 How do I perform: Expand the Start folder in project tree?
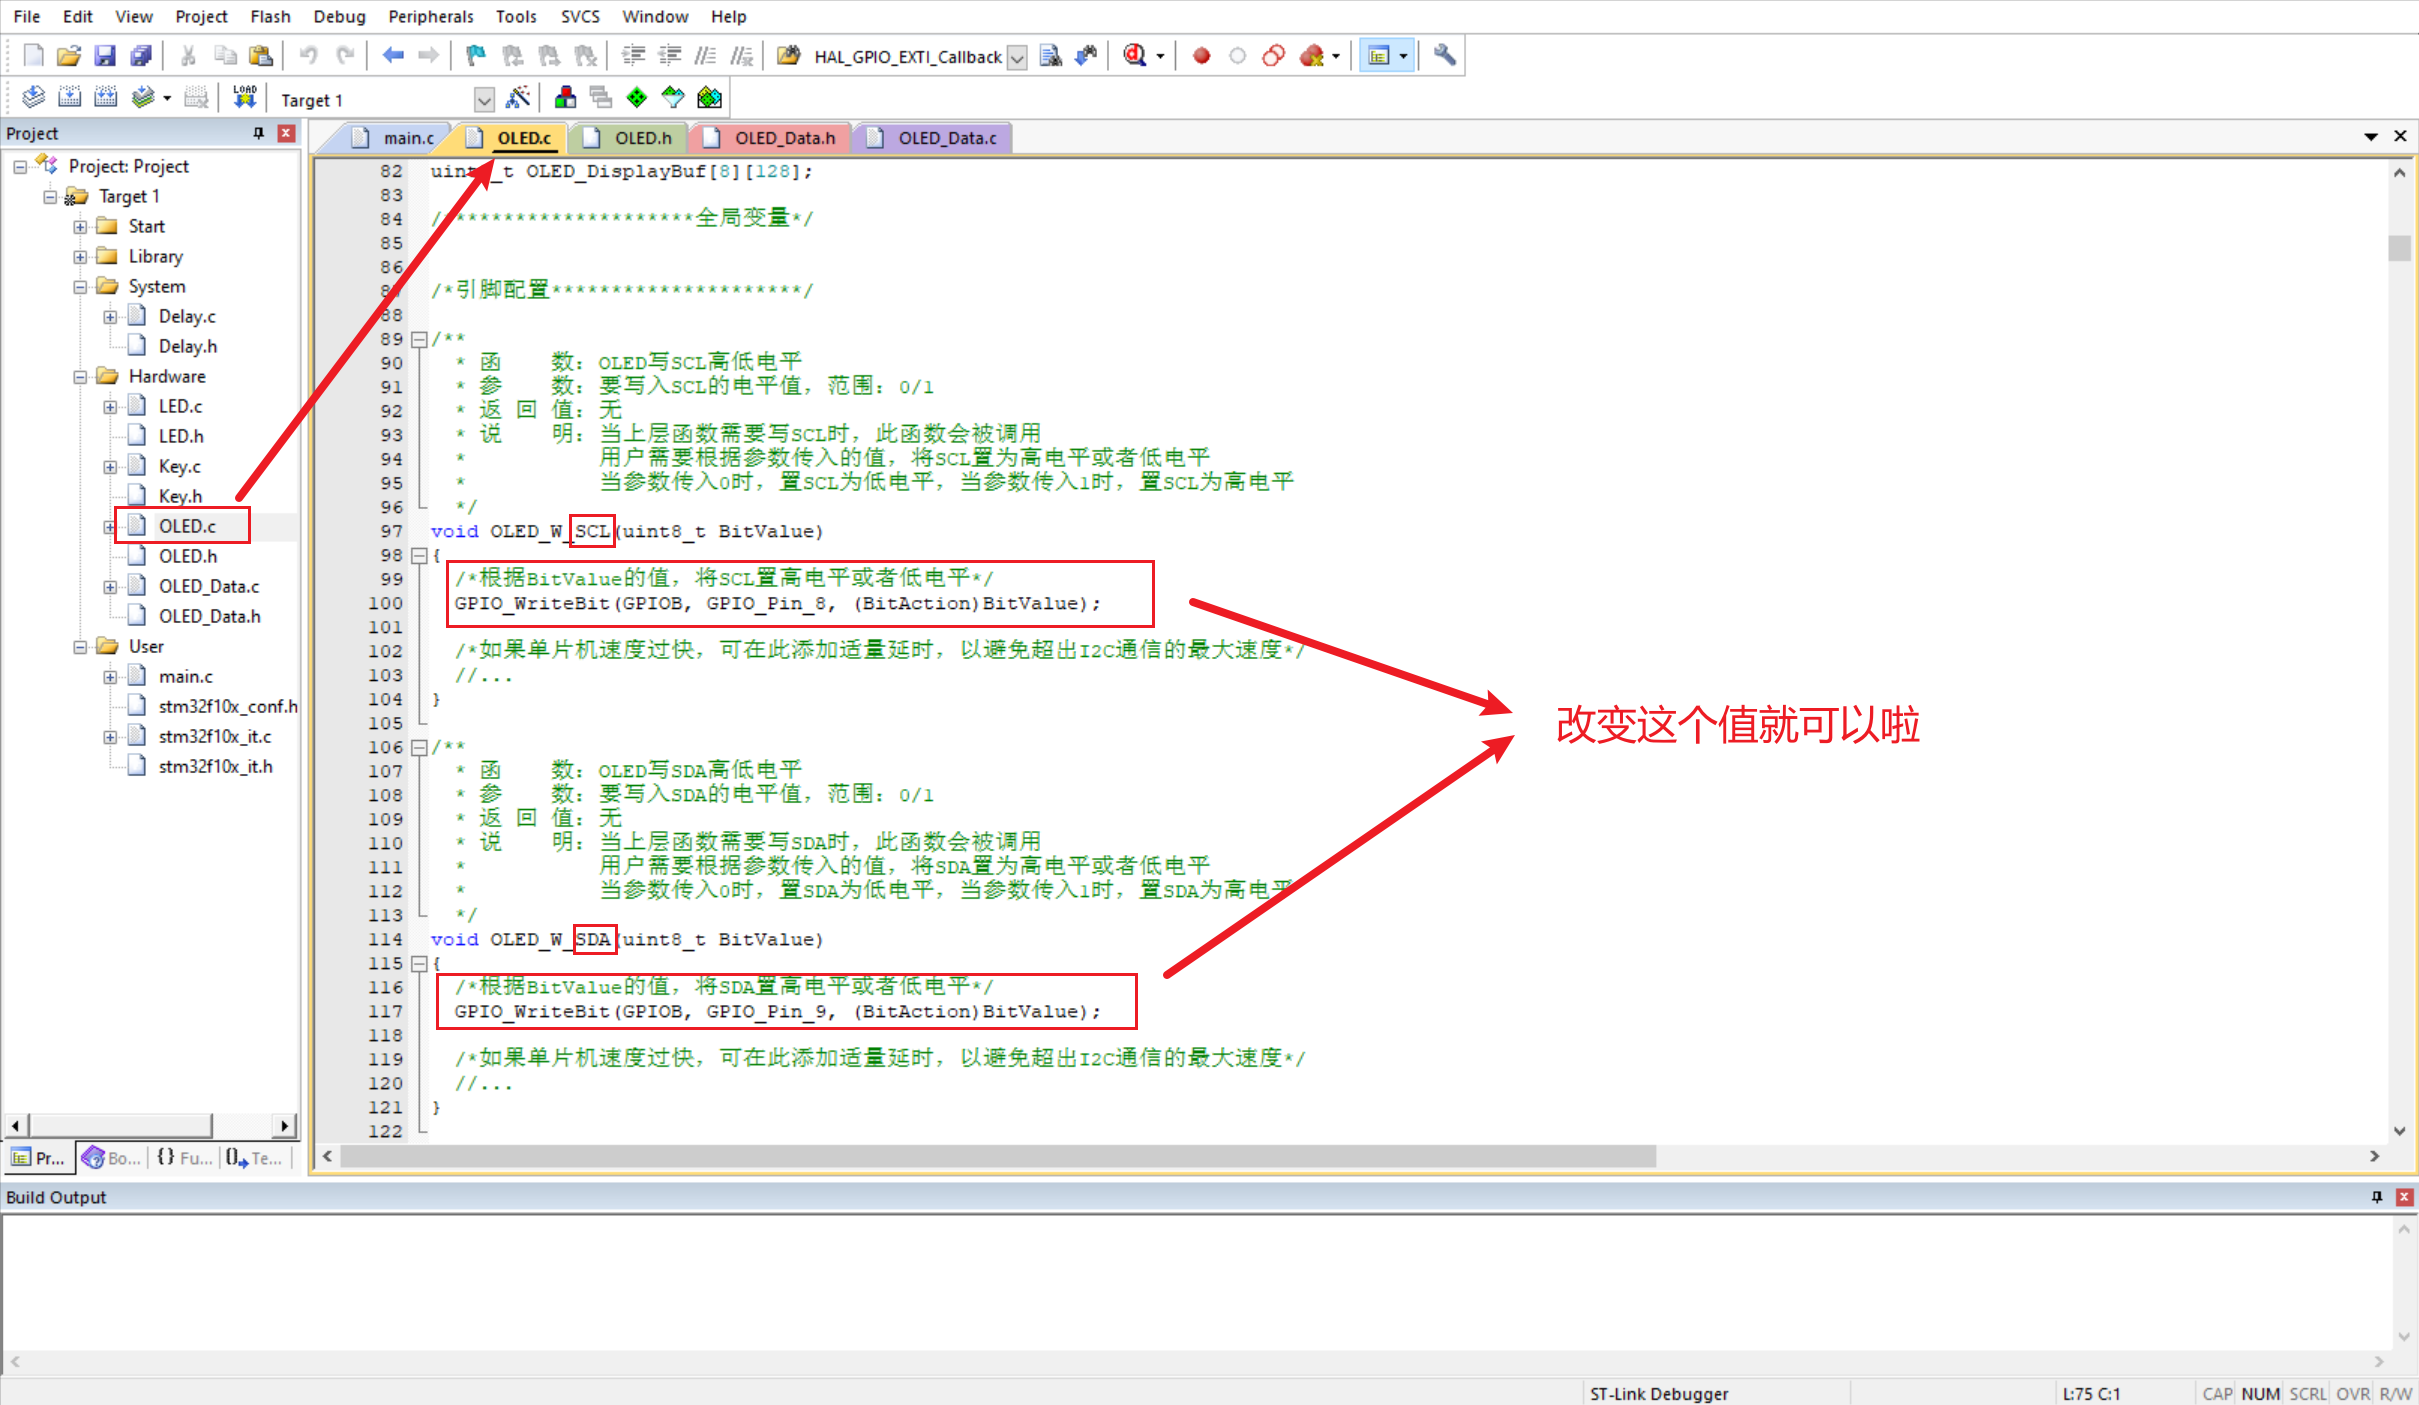[x=80, y=227]
